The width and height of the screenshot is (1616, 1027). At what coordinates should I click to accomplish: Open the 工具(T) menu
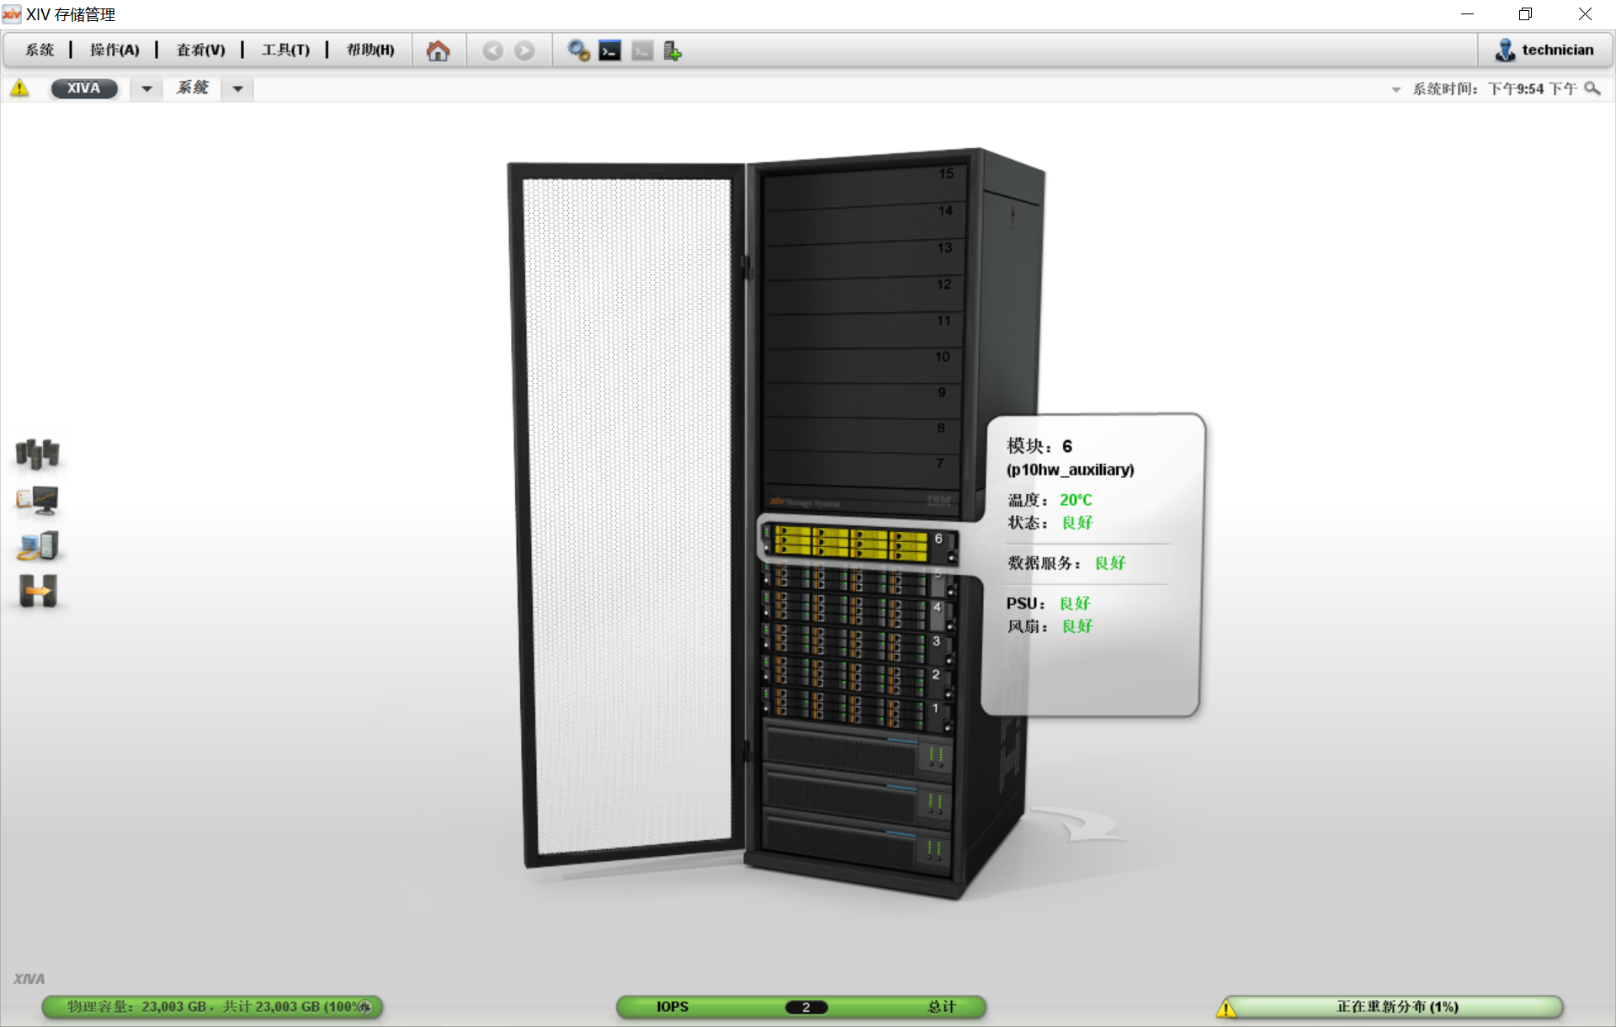[x=285, y=50]
